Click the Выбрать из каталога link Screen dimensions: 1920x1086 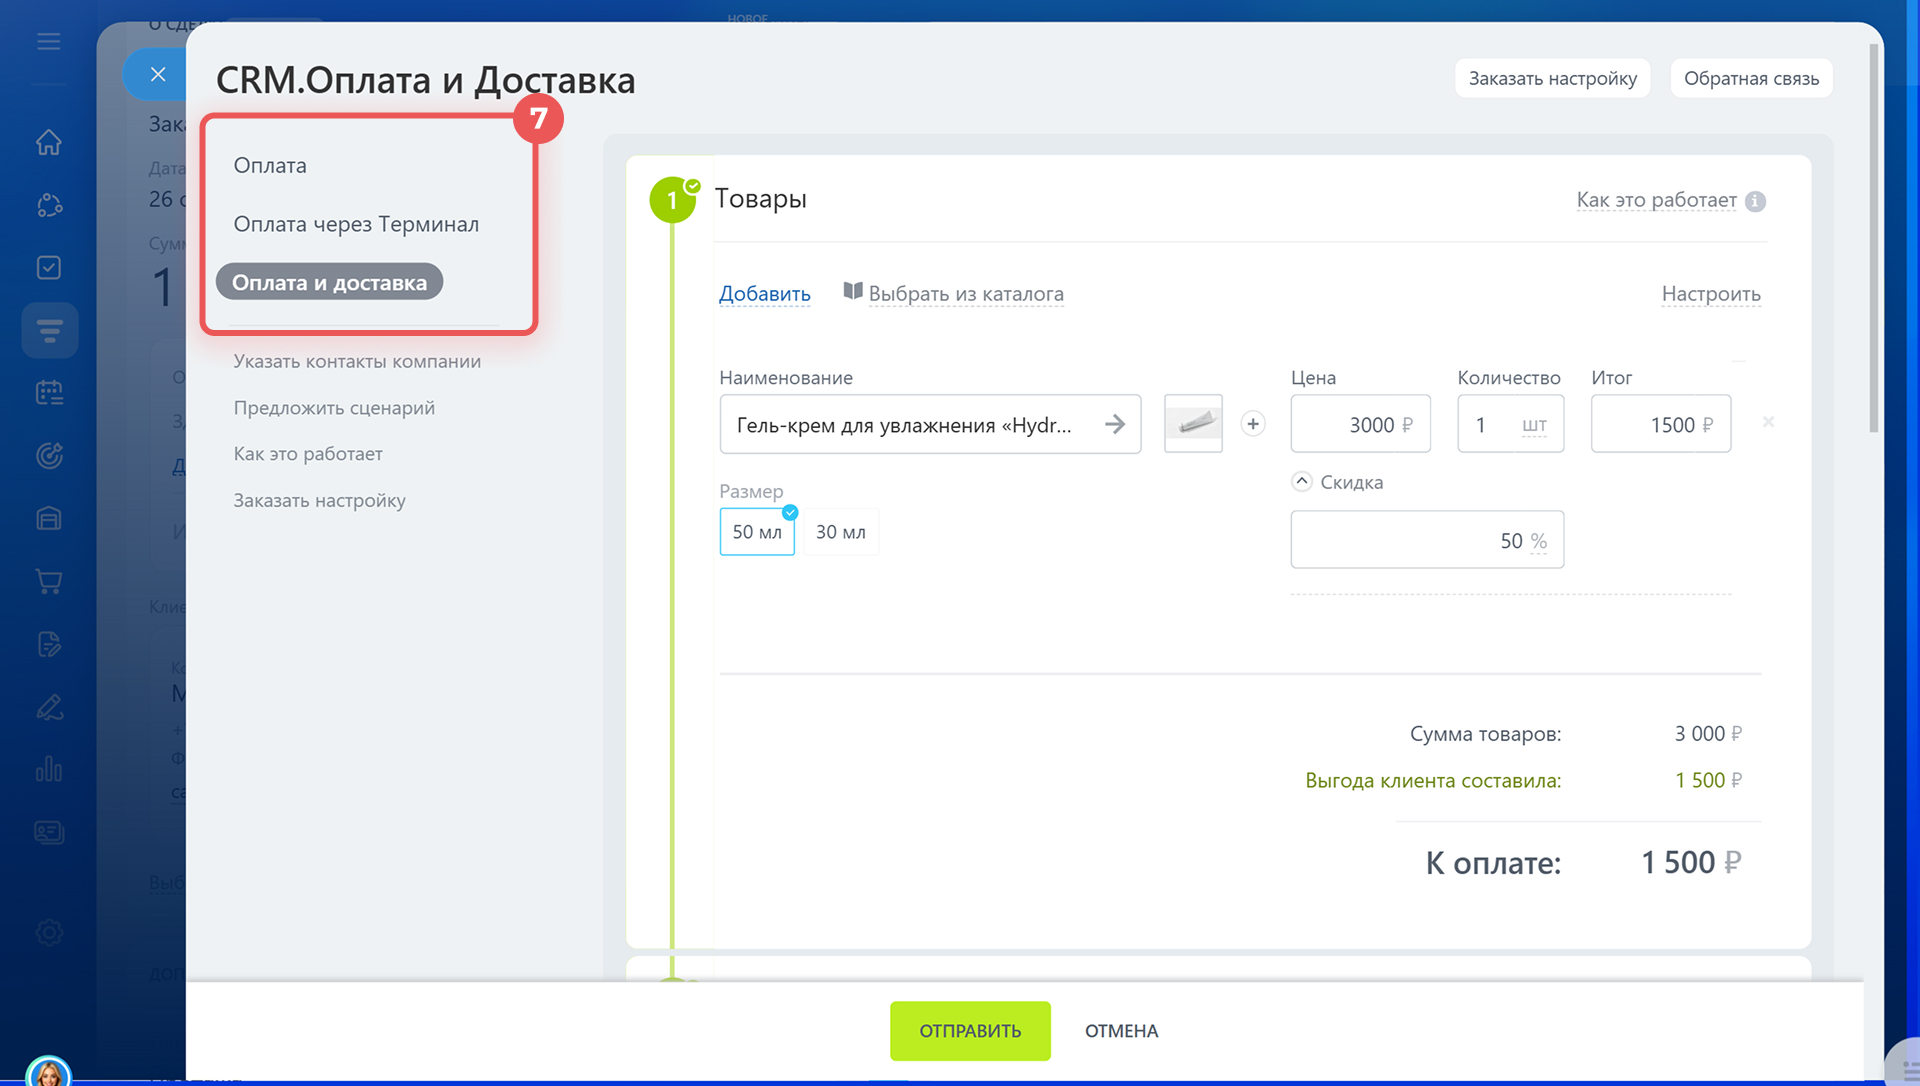[x=965, y=294]
